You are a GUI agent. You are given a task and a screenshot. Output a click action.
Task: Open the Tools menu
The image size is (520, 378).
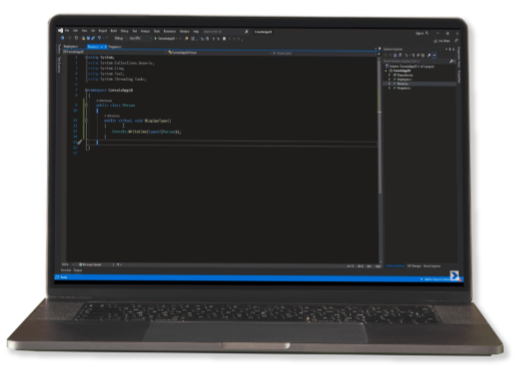157,31
